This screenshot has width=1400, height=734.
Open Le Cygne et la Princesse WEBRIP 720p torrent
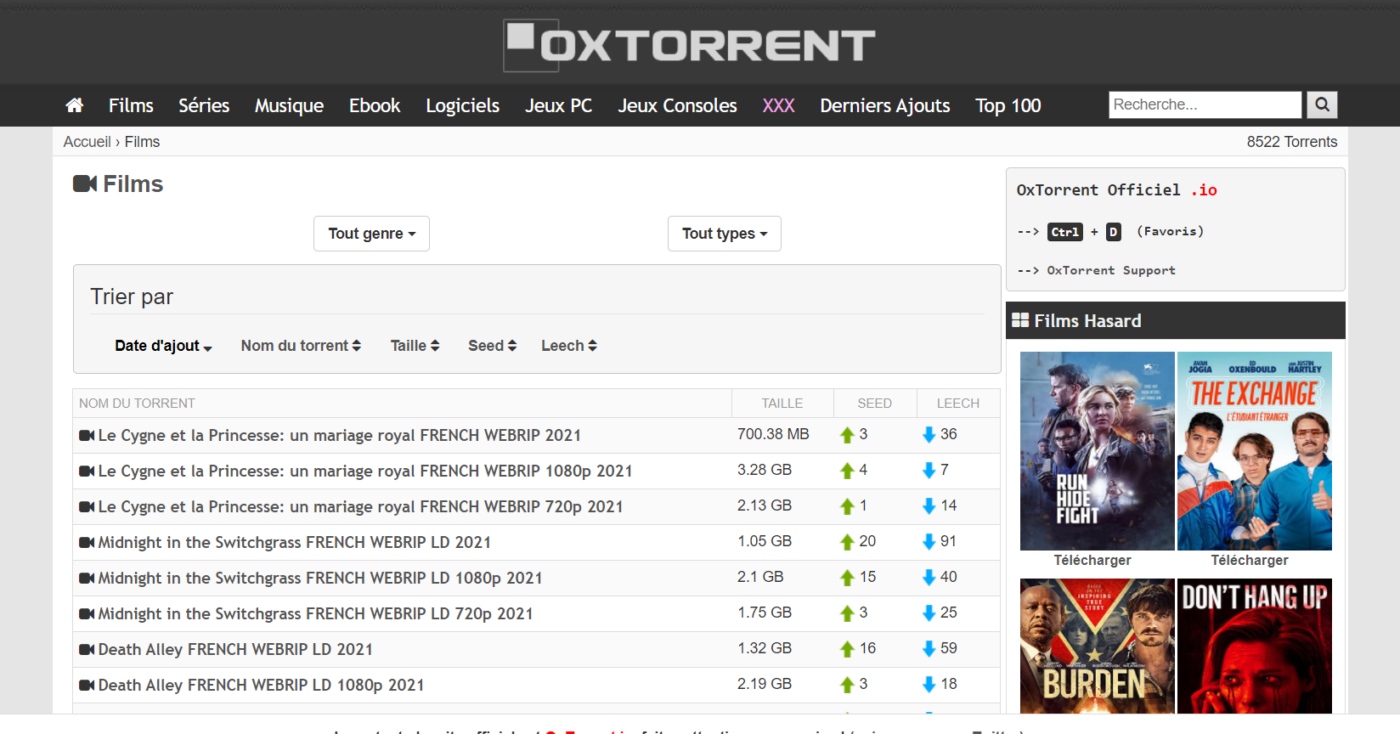(360, 507)
